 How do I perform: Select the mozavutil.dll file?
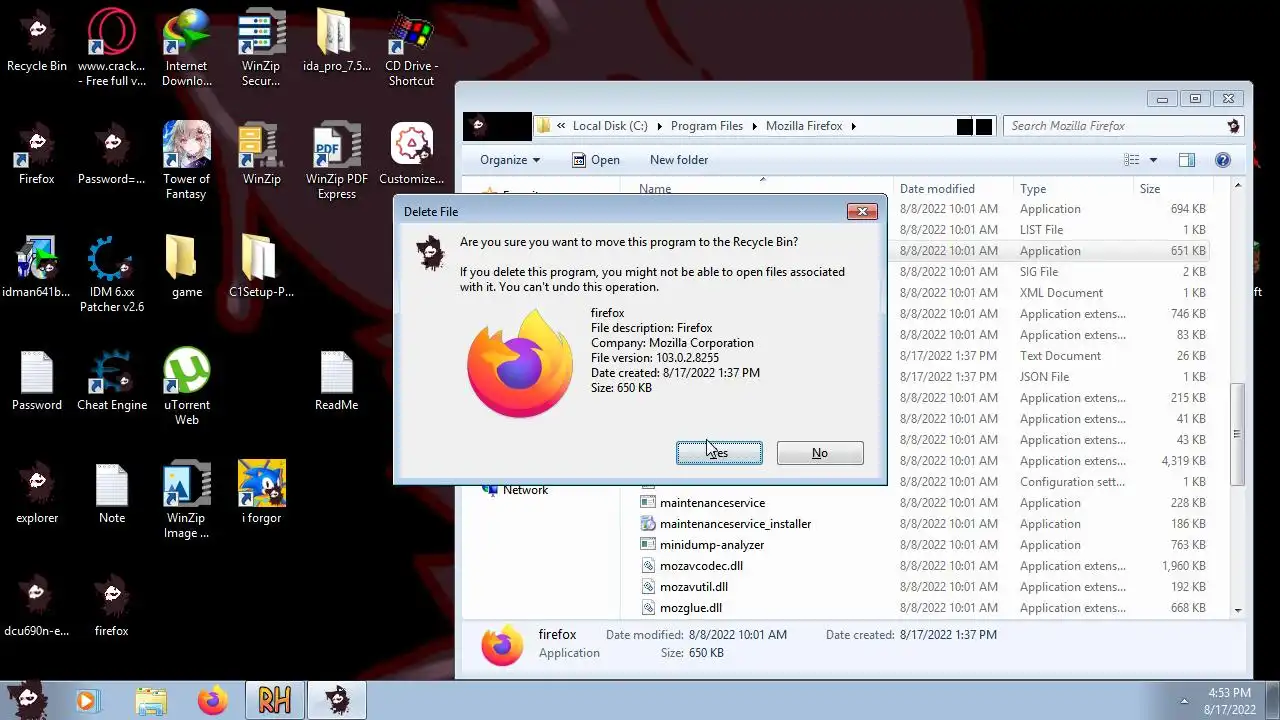694,587
